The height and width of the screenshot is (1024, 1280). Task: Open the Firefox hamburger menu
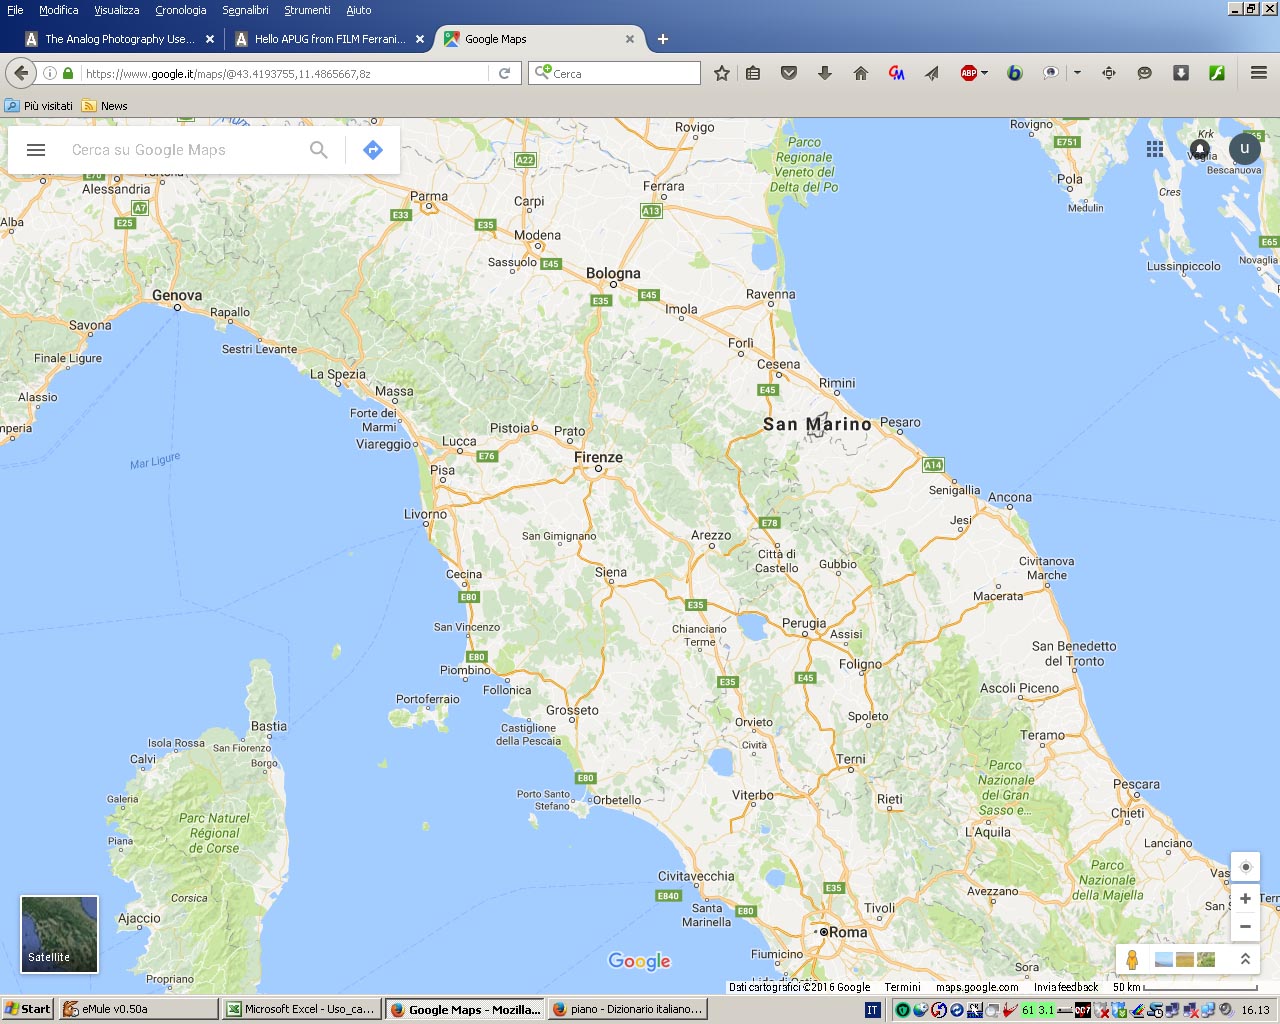click(x=1259, y=73)
